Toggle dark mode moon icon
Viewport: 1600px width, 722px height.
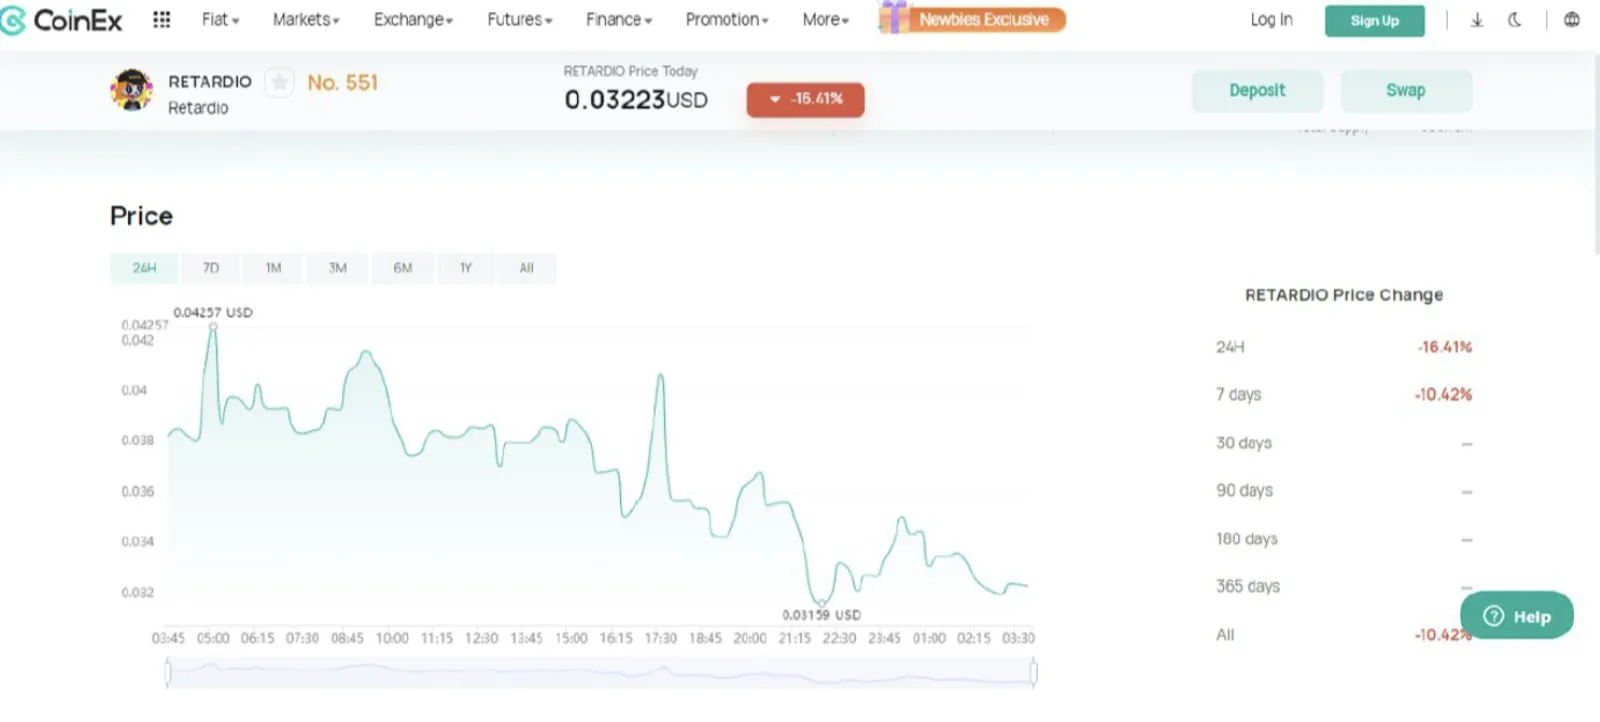[1515, 19]
